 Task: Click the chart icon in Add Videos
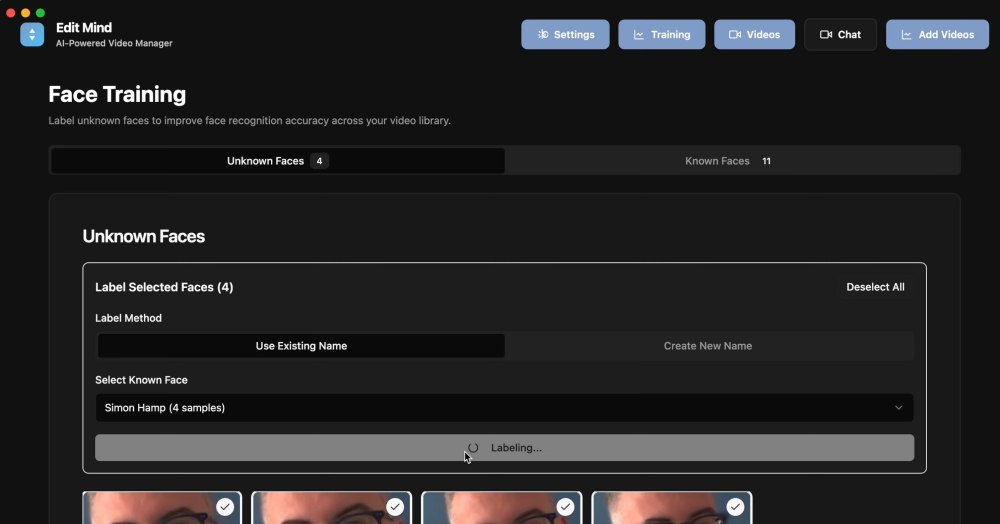click(x=906, y=35)
